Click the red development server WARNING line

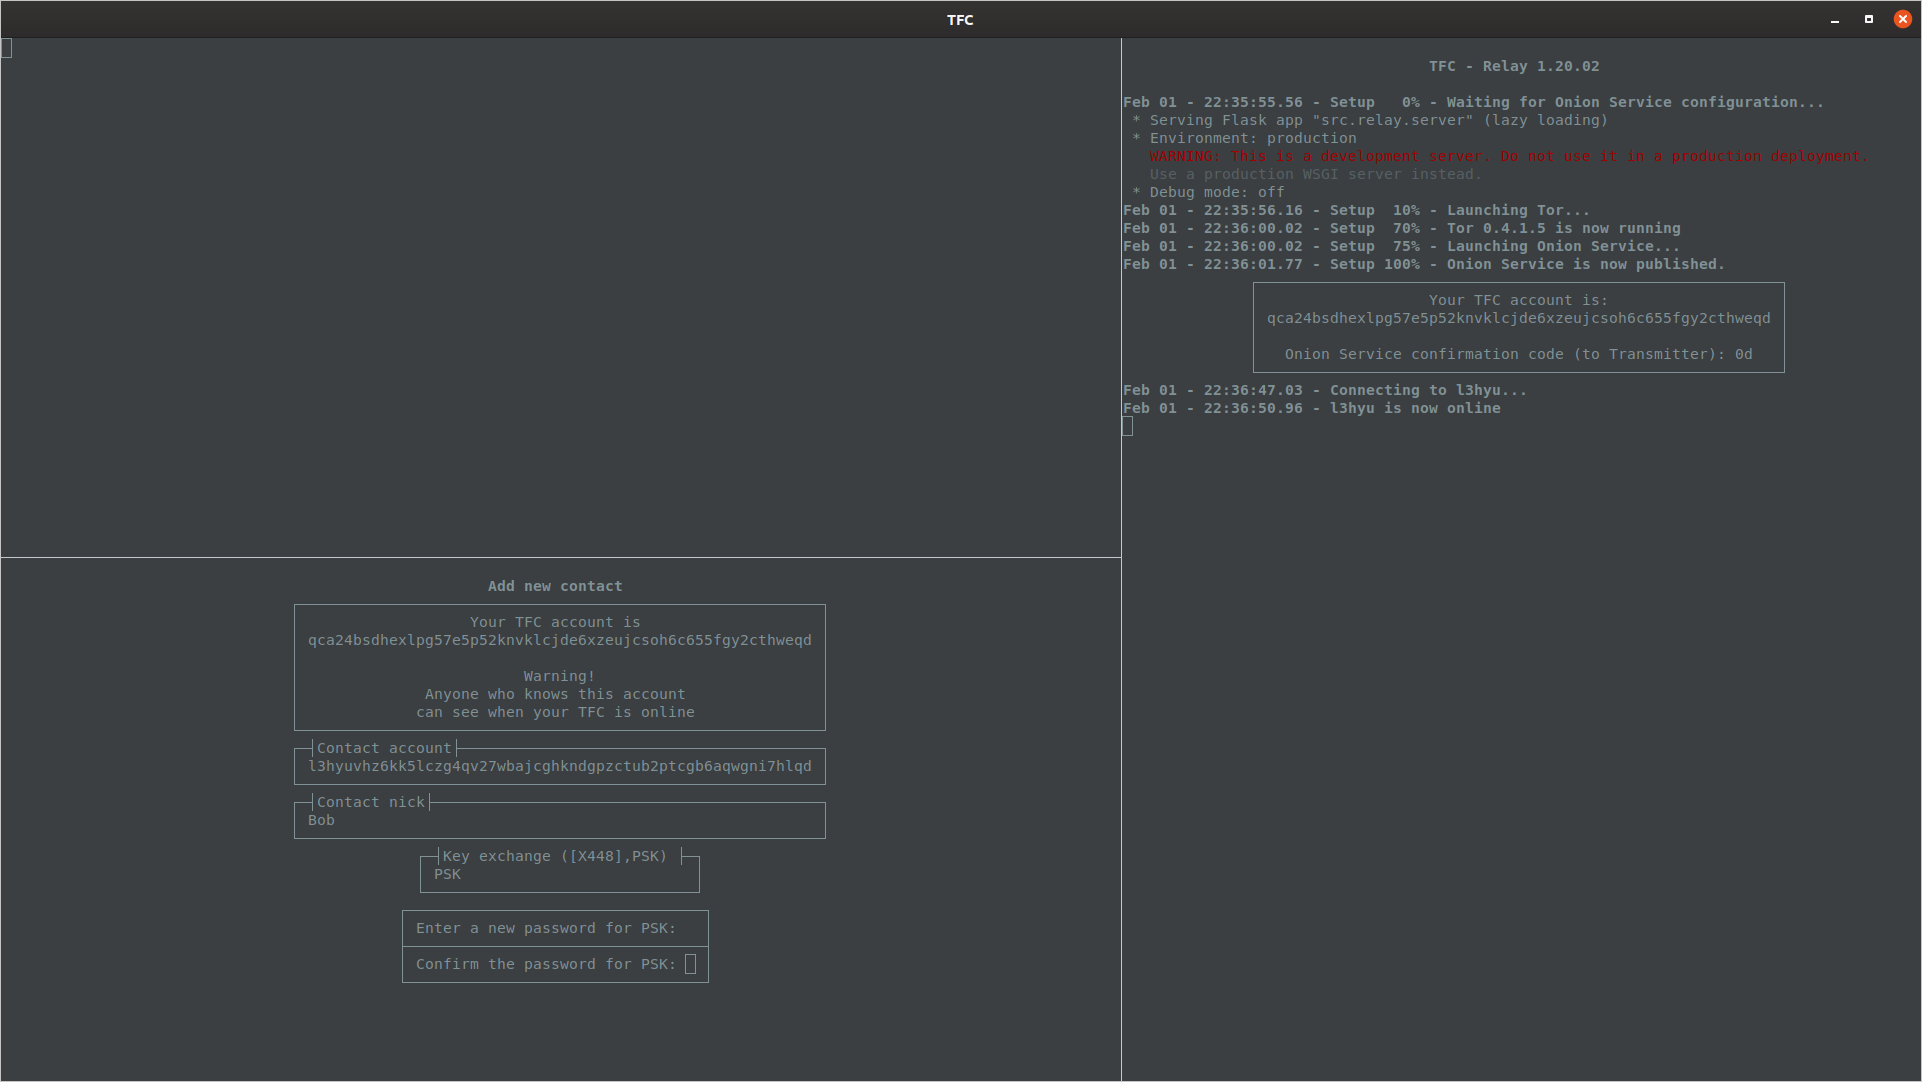(x=1508, y=156)
